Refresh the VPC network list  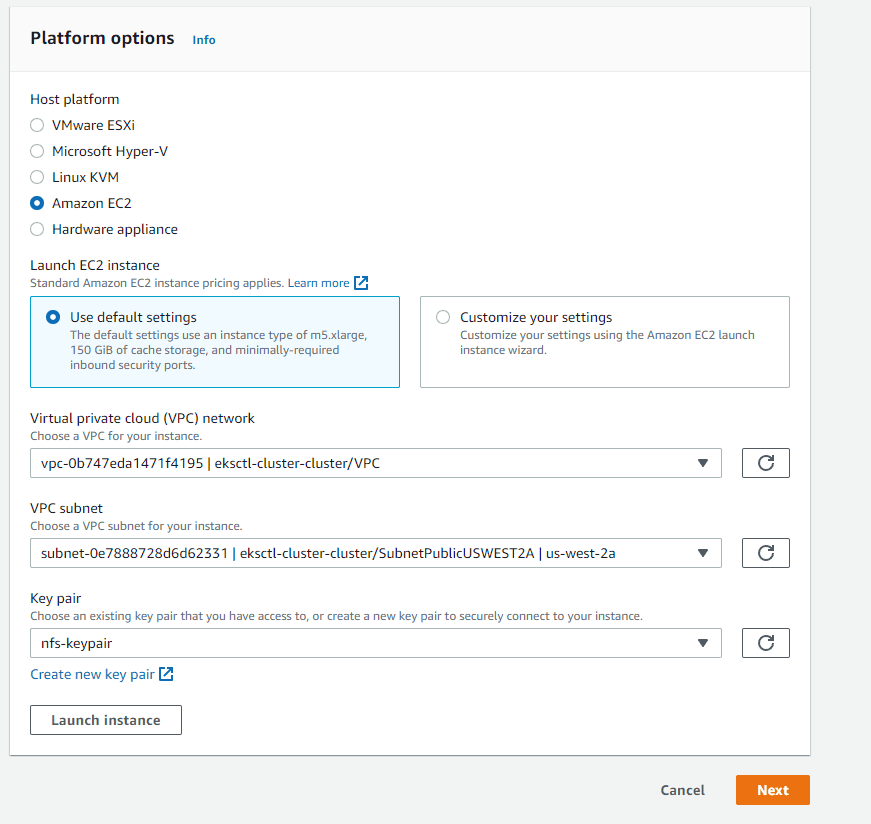(766, 463)
